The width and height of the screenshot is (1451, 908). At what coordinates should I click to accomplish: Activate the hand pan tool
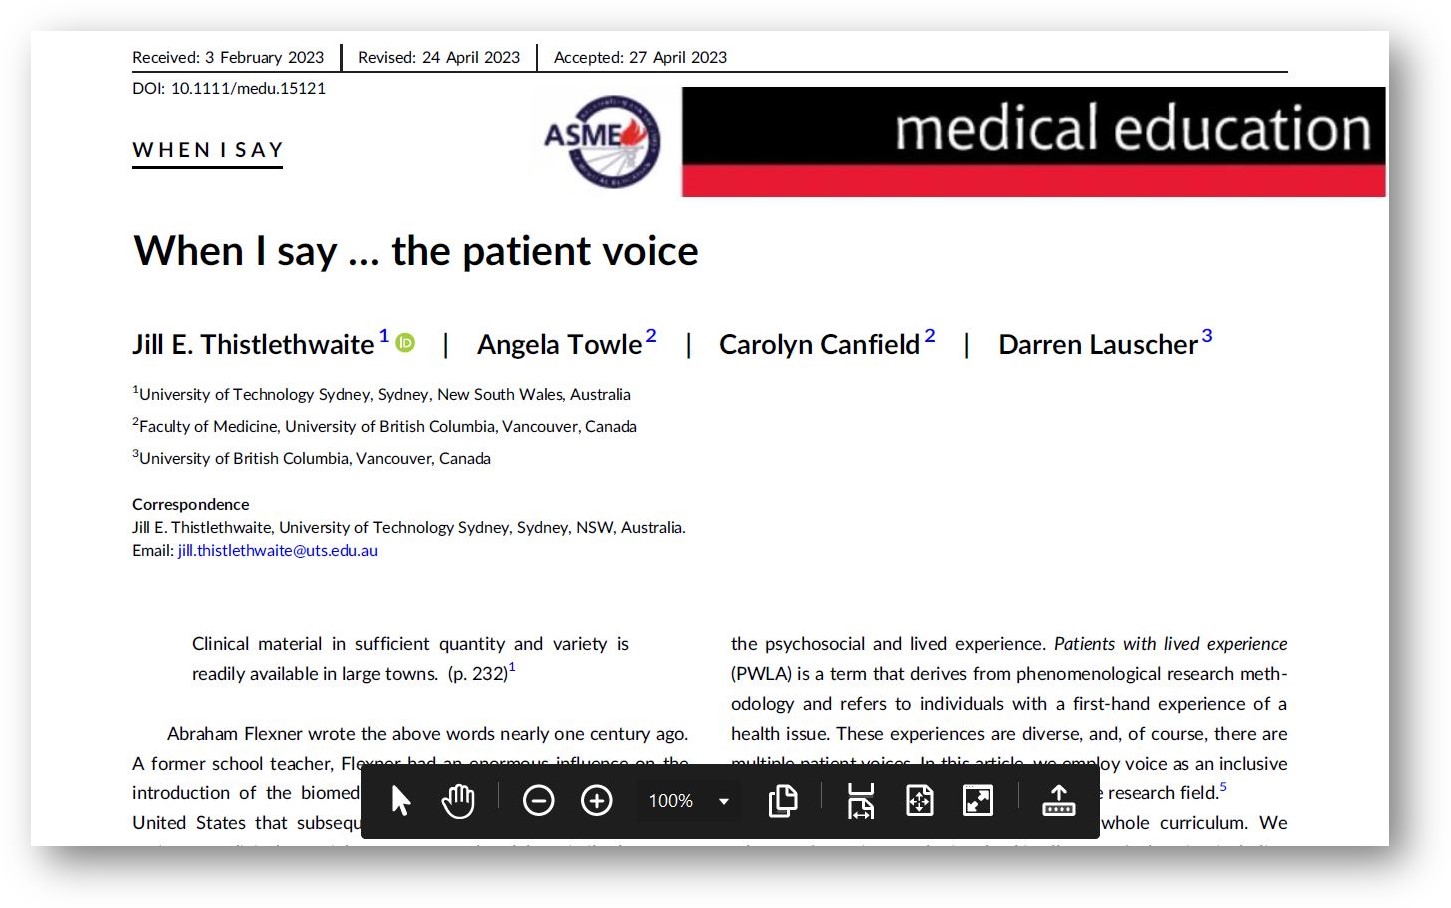458,801
